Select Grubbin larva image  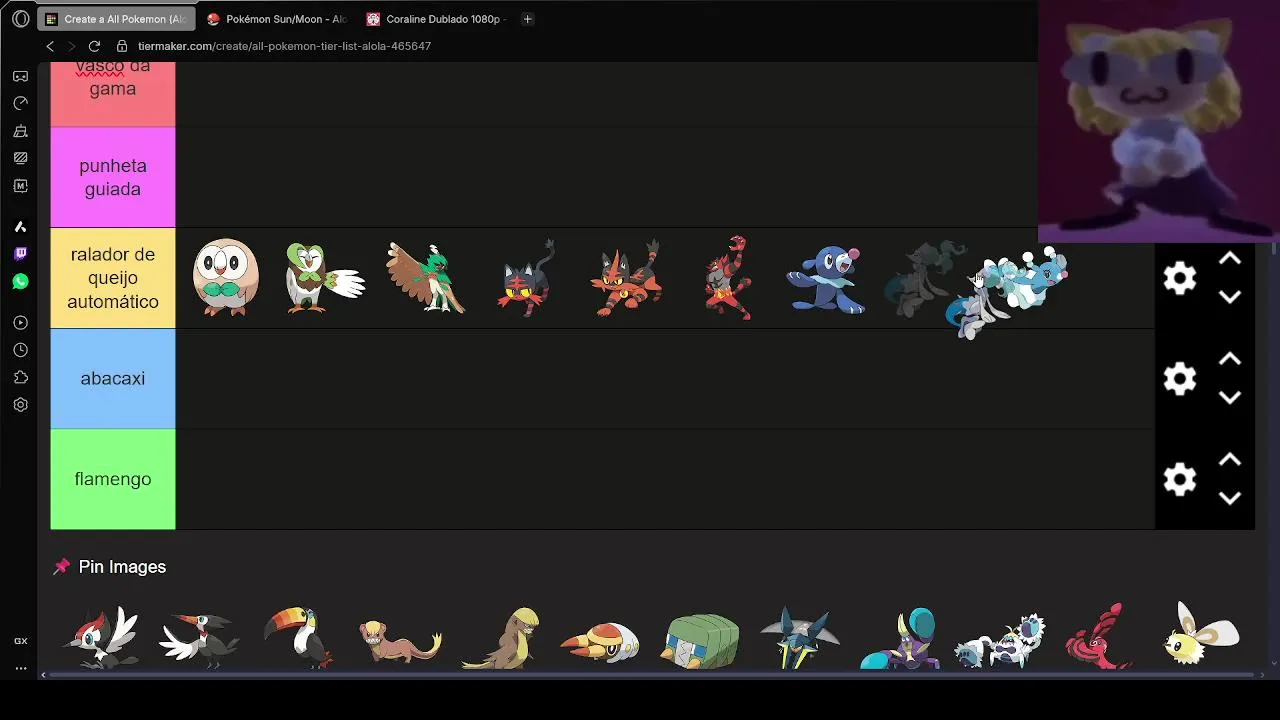(600, 641)
